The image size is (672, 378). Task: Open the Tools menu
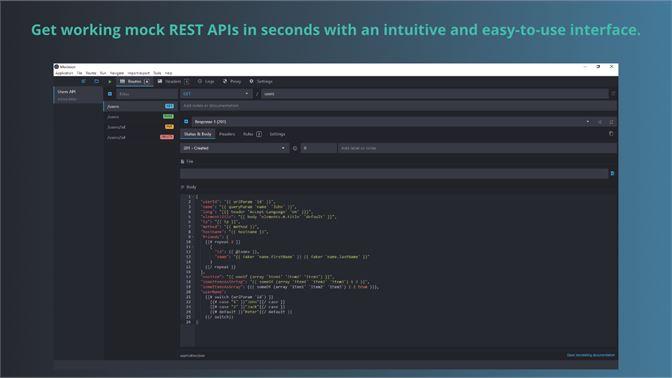[157, 73]
